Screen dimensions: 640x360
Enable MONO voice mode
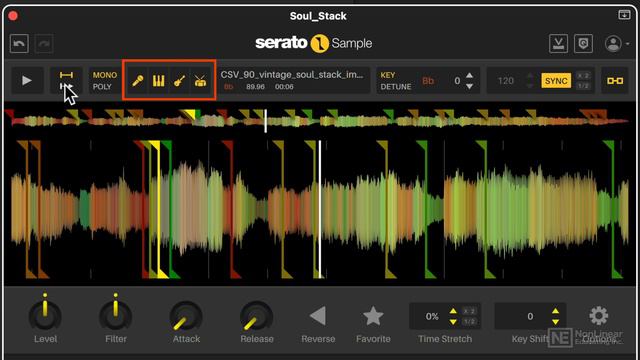104,75
